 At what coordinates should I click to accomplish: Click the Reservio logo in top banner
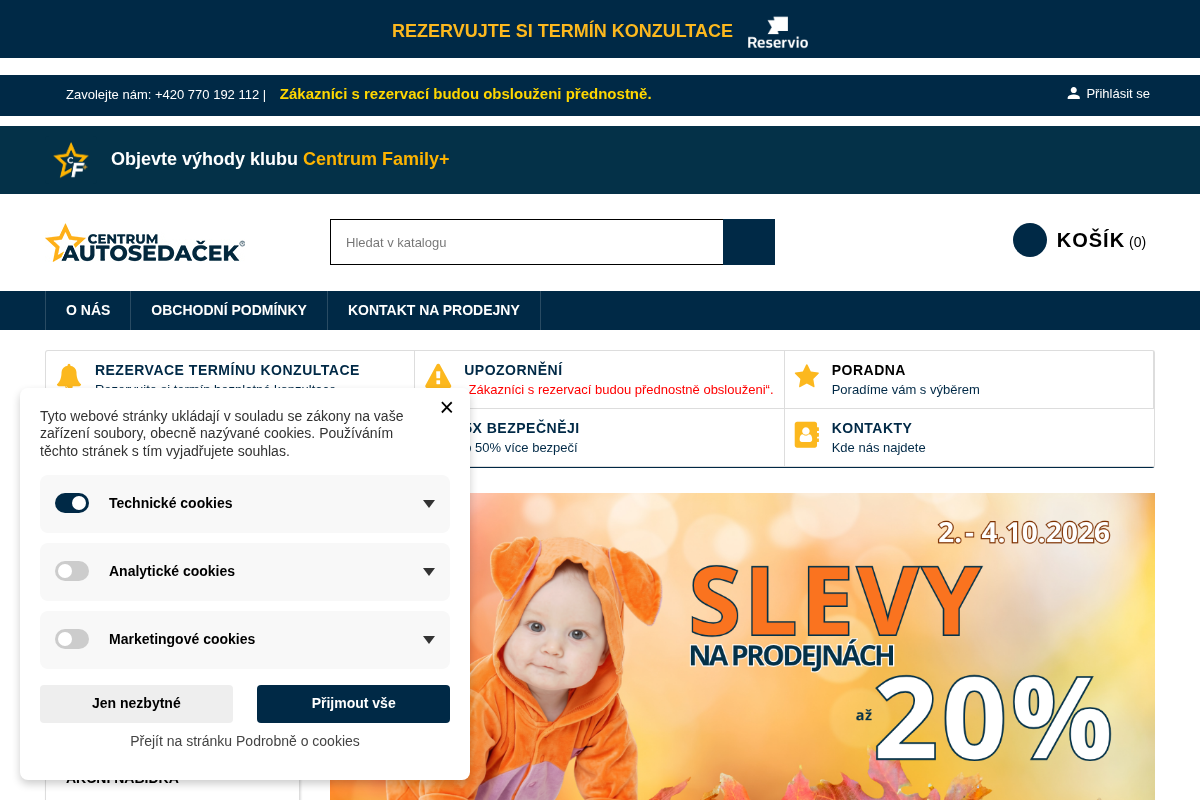(x=778, y=32)
